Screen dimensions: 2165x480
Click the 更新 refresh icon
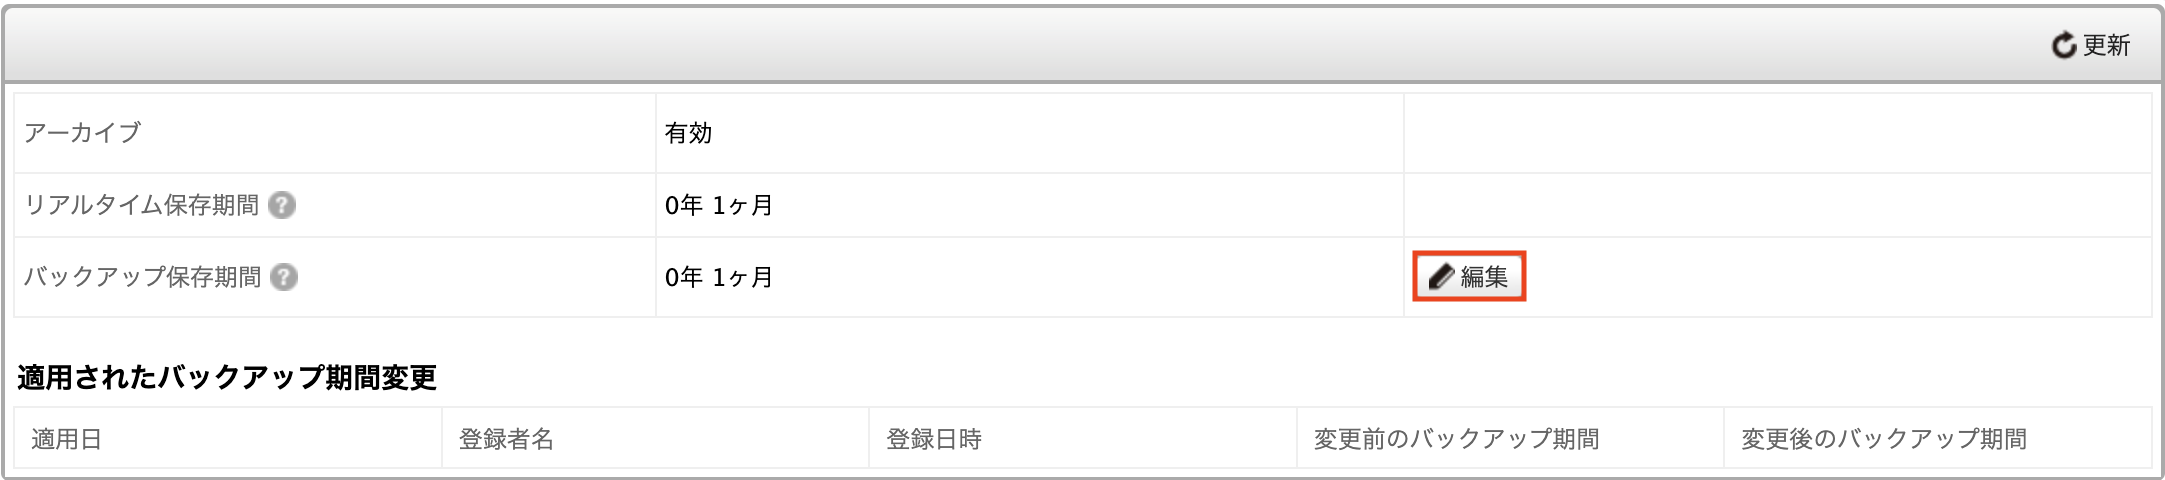click(x=2064, y=45)
